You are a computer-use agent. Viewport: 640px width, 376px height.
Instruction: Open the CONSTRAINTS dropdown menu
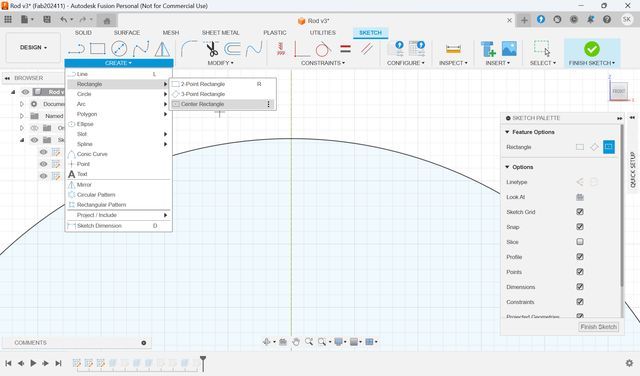coord(323,63)
